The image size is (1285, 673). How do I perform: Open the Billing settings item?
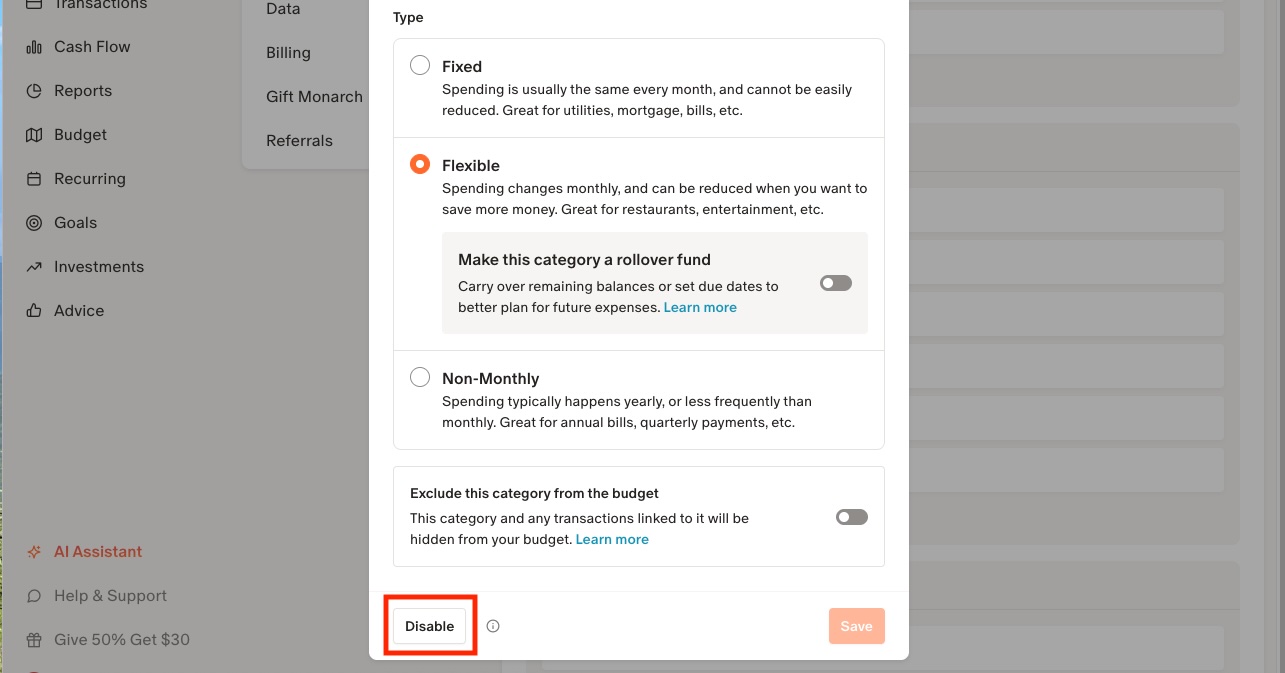click(x=288, y=53)
